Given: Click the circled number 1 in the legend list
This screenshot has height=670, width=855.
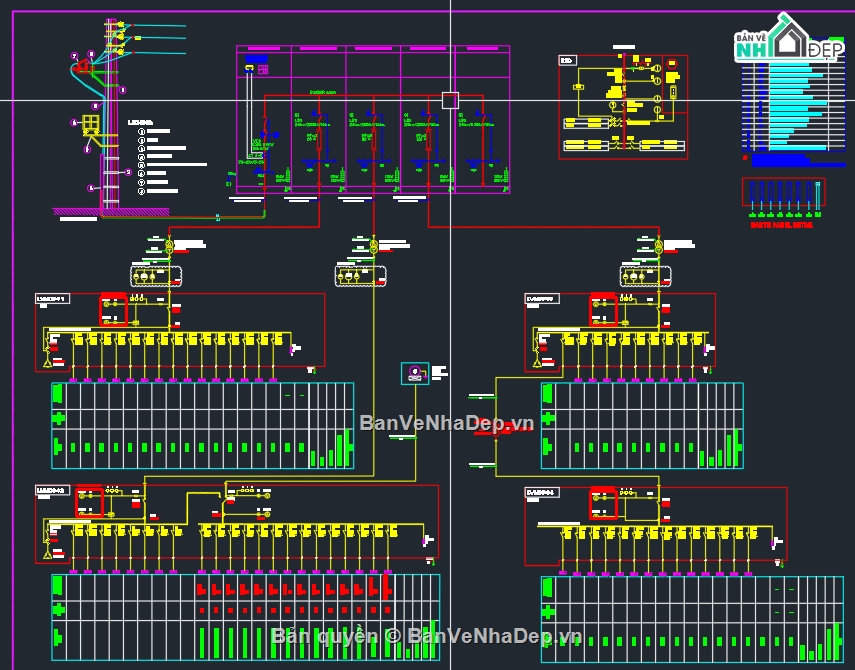Looking at the screenshot, I should tap(141, 131).
